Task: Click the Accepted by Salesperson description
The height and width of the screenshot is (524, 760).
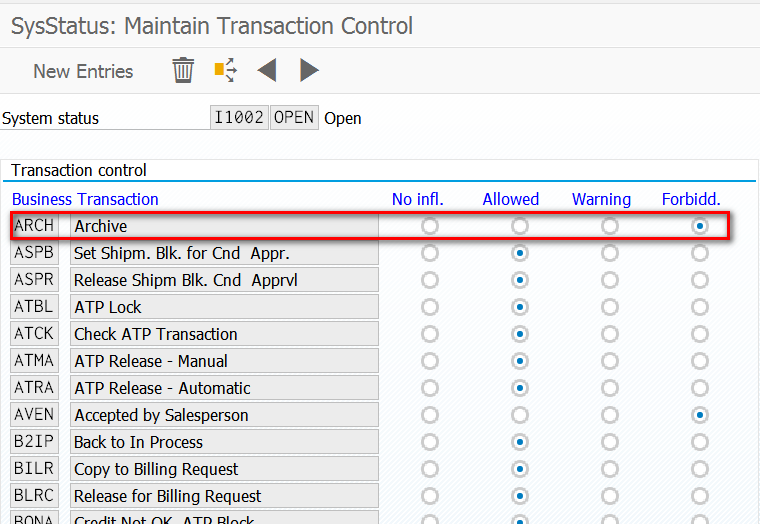Action: 224,415
